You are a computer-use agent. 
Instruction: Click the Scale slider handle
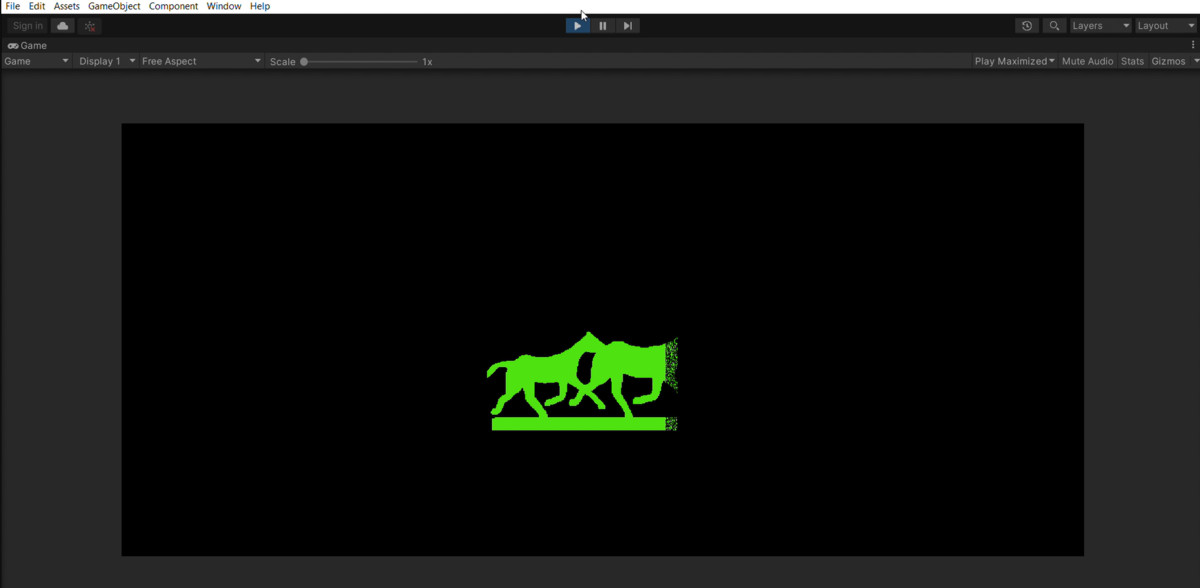[x=304, y=62]
